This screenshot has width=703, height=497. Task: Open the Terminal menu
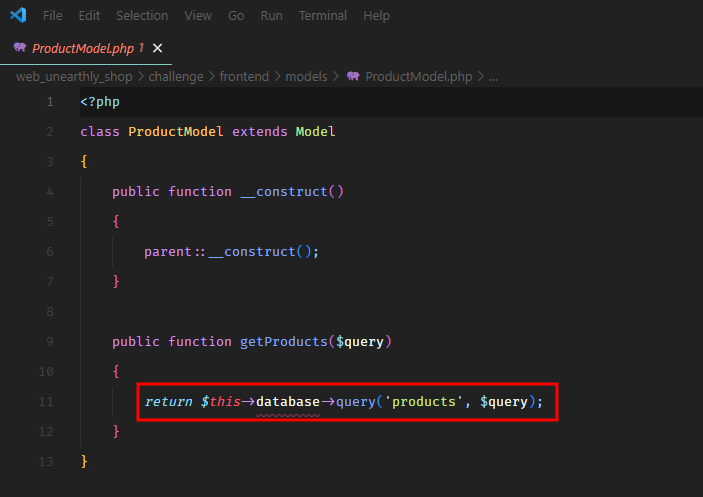point(323,16)
